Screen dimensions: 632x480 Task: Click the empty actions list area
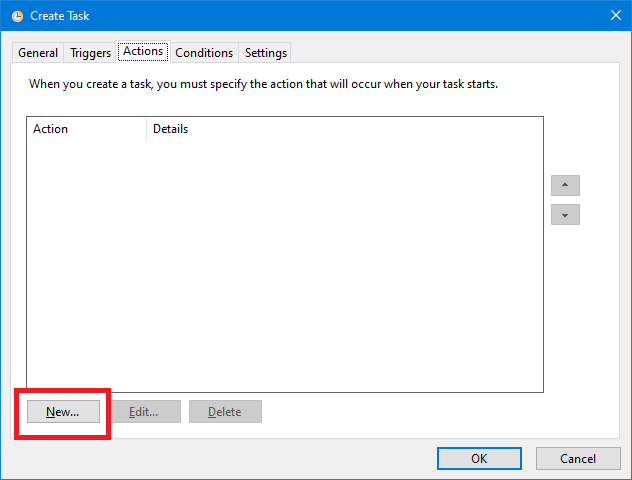tap(285, 266)
